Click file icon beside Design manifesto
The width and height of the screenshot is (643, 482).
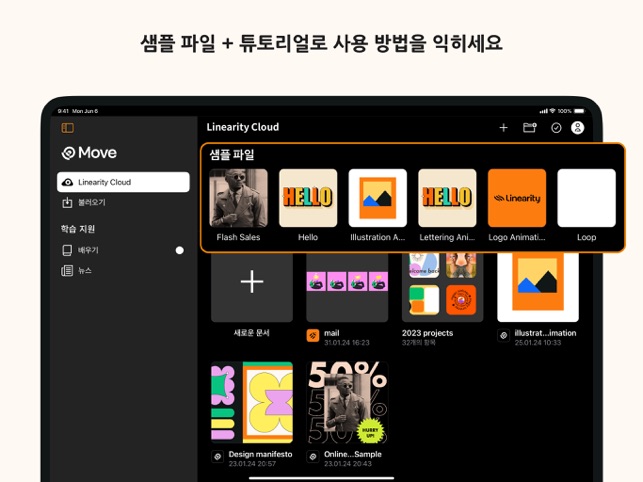tap(218, 457)
